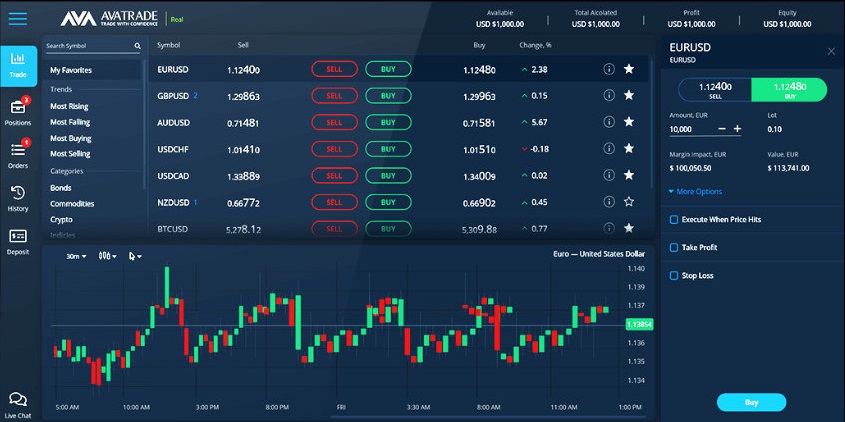Select the 1.12480 BUY toggle
The image size is (845, 422).
click(789, 89)
